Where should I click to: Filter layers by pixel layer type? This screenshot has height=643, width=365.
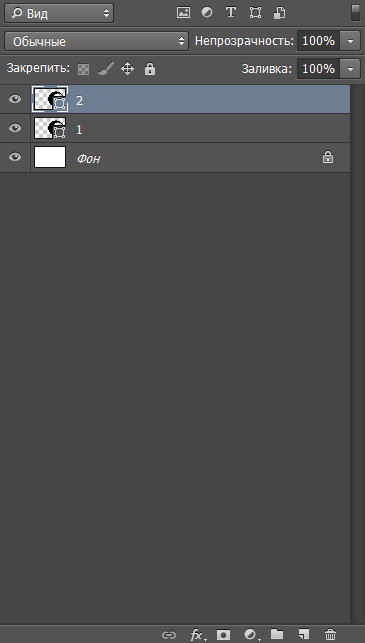(x=183, y=13)
